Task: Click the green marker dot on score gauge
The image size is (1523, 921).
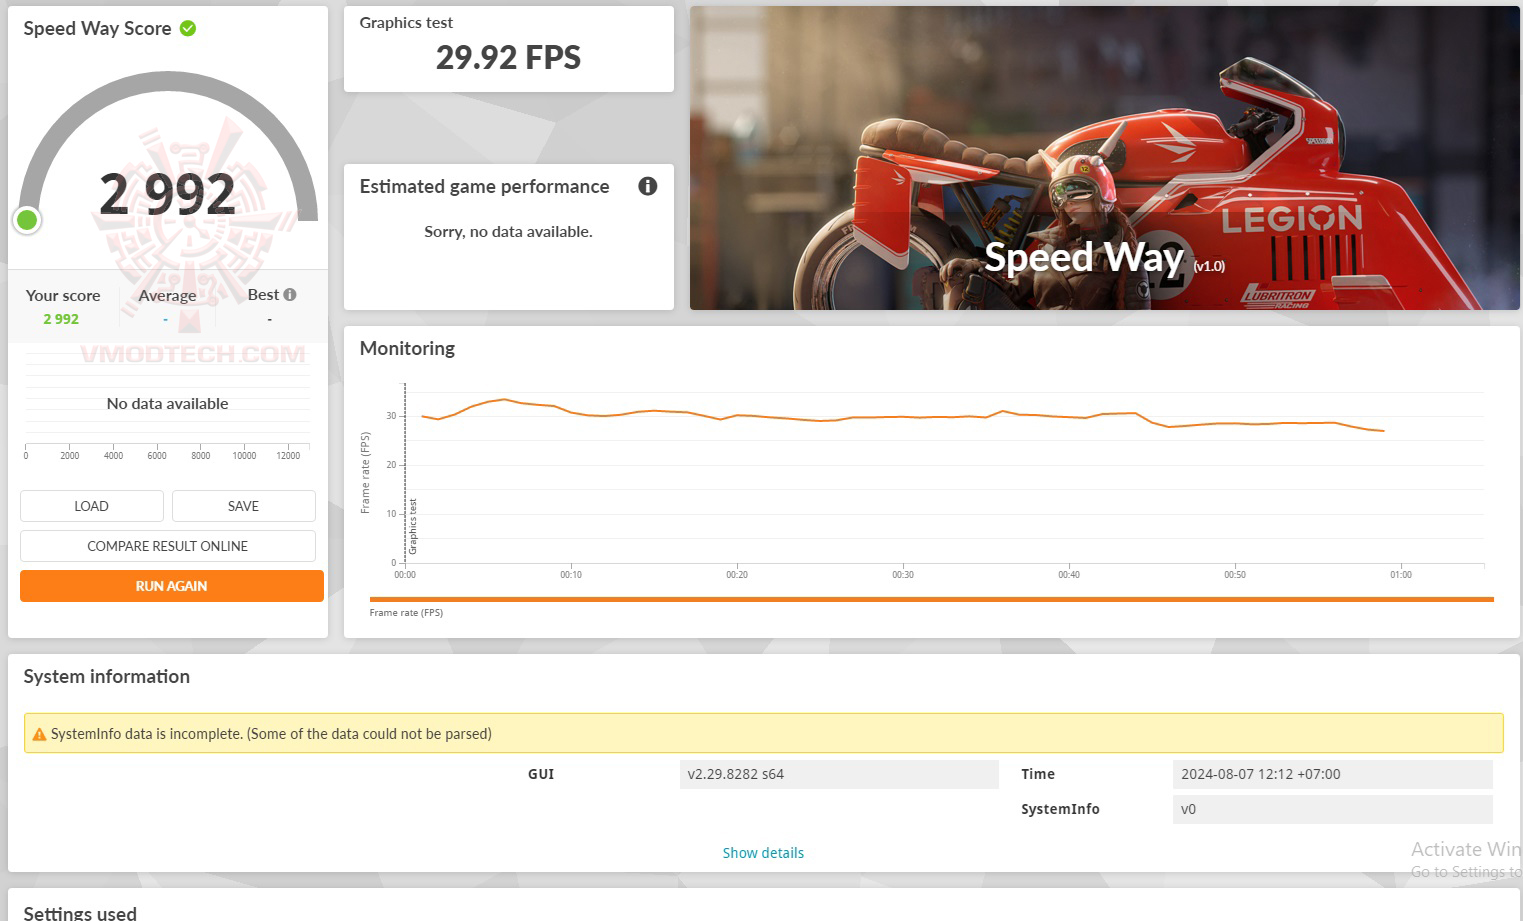Action: [27, 220]
